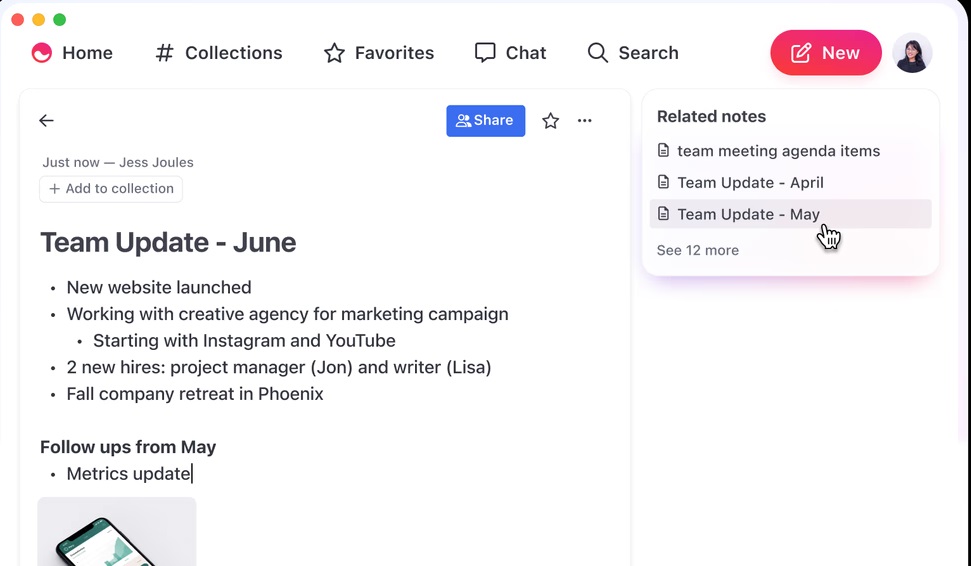Screen dimensions: 971x566
Task: Open Favorites in the navigation
Action: [x=379, y=53]
